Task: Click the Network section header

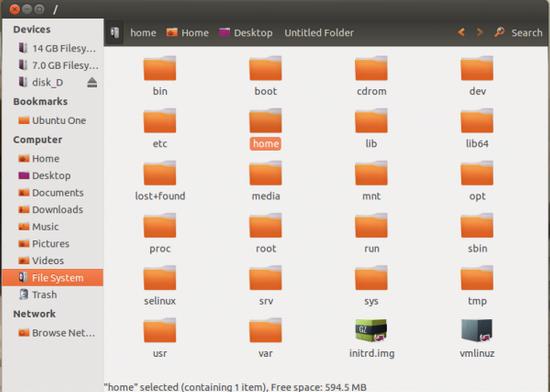Action: pyautogui.click(x=34, y=313)
